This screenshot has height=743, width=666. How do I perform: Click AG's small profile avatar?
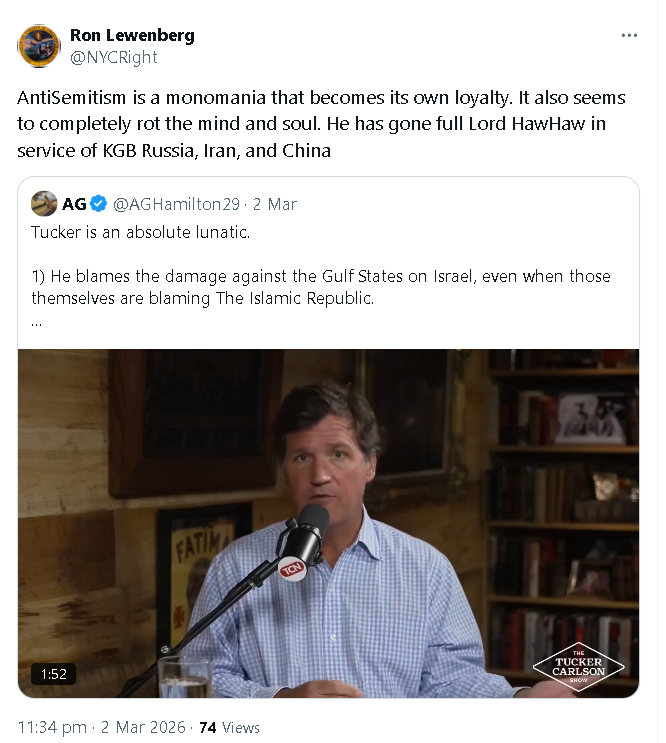pyautogui.click(x=44, y=204)
